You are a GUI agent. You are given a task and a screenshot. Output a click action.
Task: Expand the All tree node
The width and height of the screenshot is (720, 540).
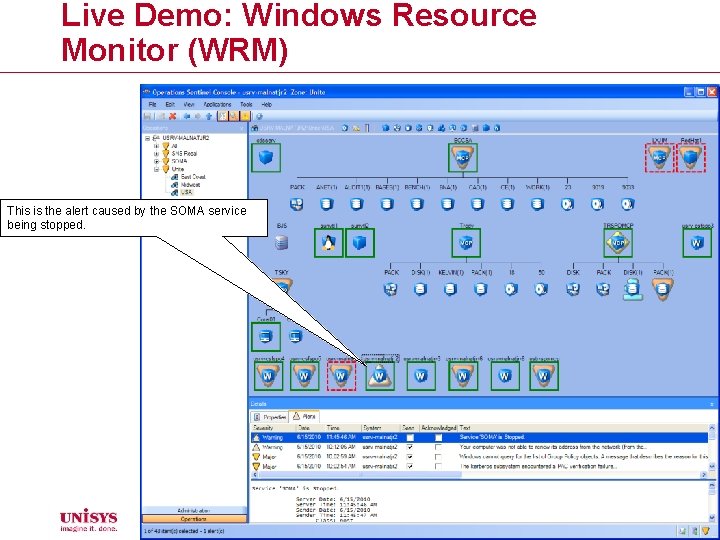(156, 146)
